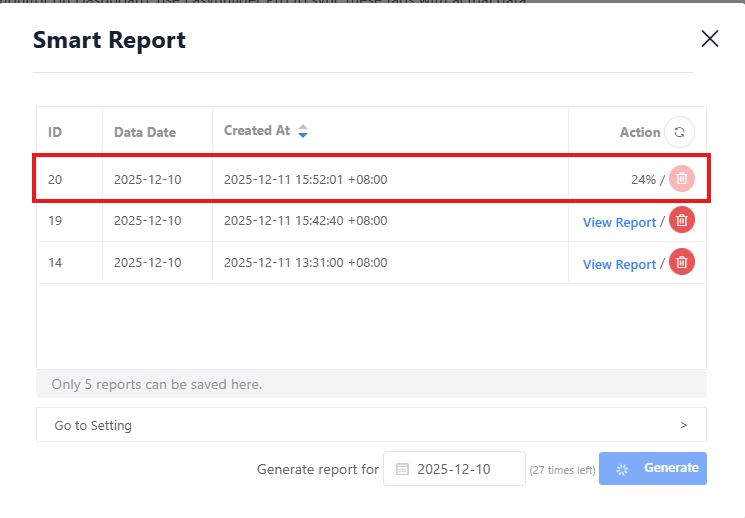The height and width of the screenshot is (518, 745).
Task: Delete the report with ID 20
Action: (x=682, y=179)
